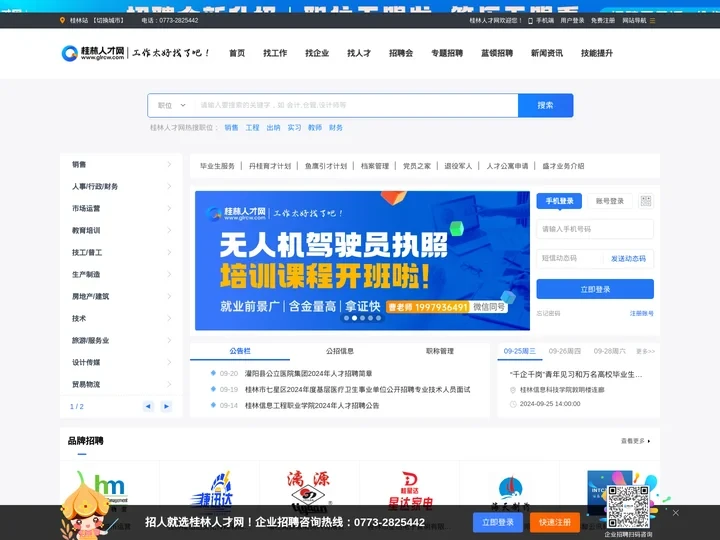Image resolution: width=720 pixels, height=540 pixels.
Task: Focus the 短信动态码 input field
Action: pos(571,259)
